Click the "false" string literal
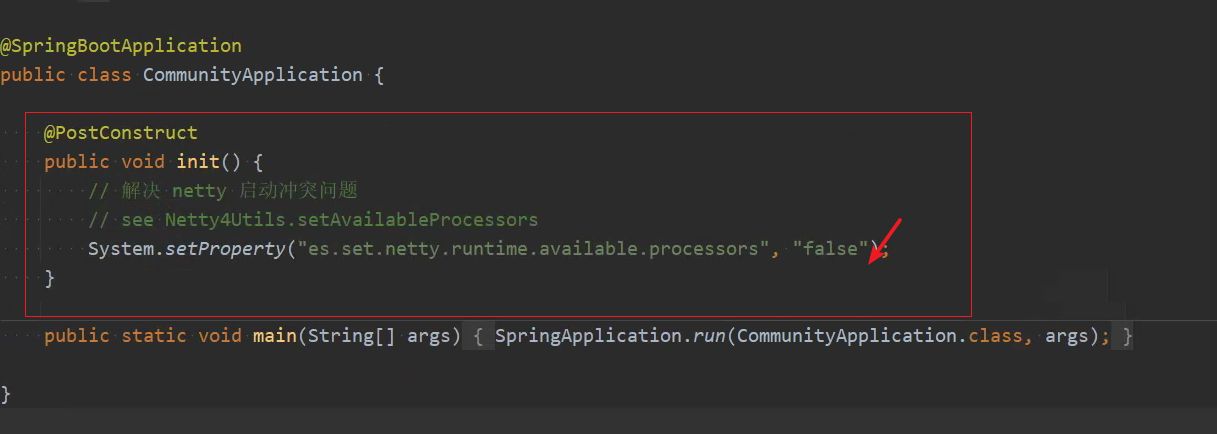This screenshot has width=1217, height=434. [830, 249]
